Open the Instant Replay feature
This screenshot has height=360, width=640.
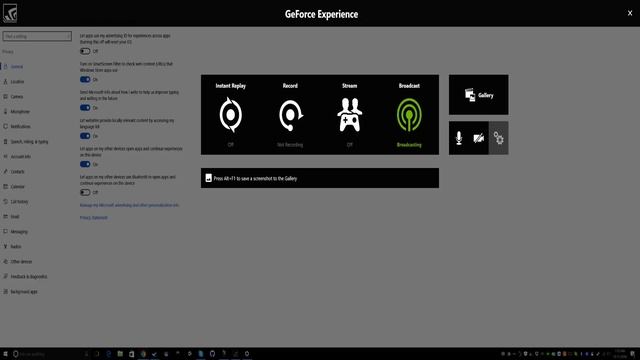(x=231, y=115)
